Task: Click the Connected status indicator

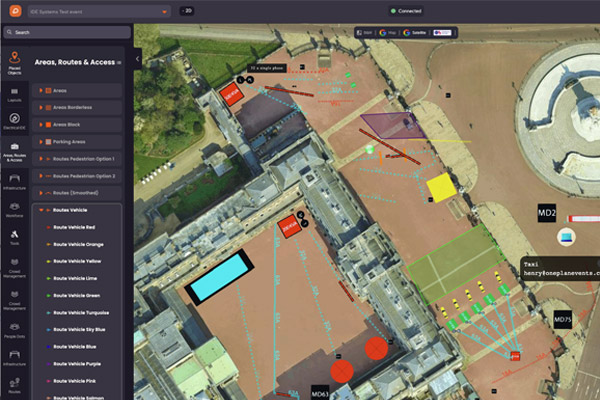Action: point(406,11)
